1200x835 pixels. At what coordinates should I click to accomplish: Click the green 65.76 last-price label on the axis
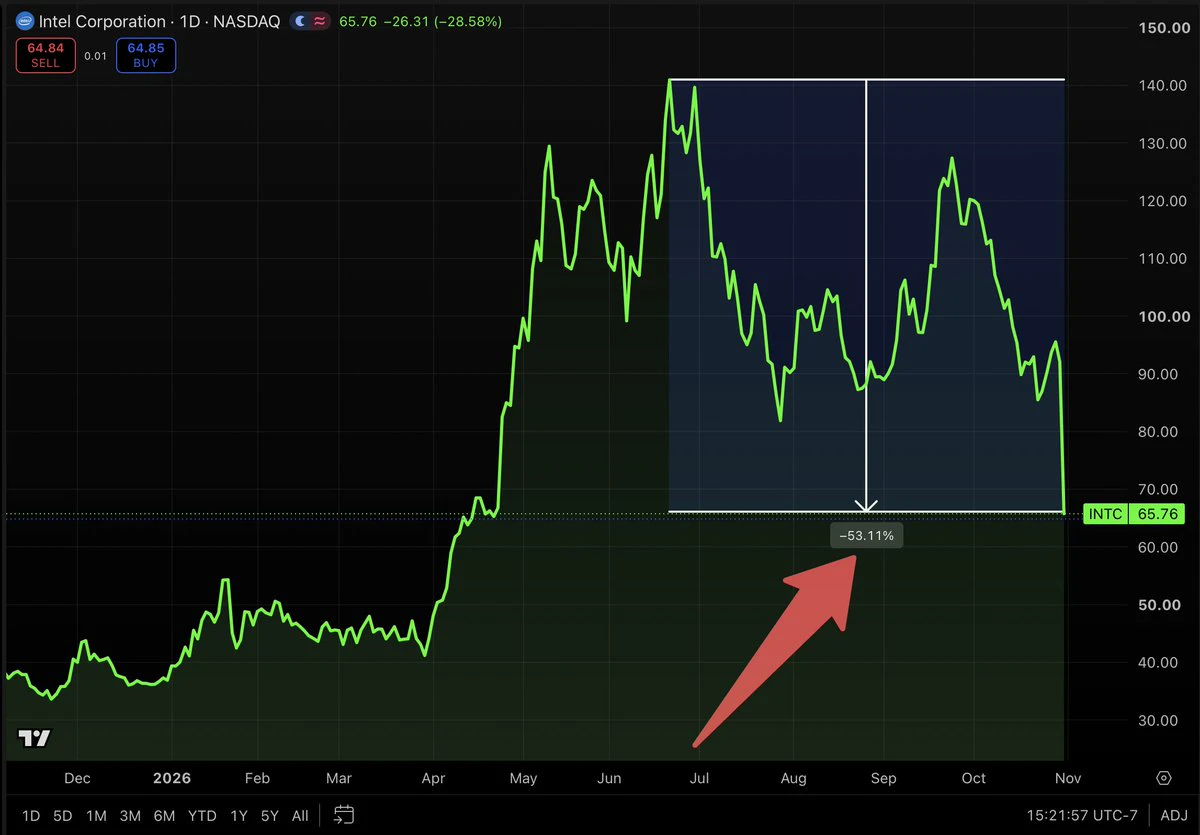click(x=1157, y=515)
